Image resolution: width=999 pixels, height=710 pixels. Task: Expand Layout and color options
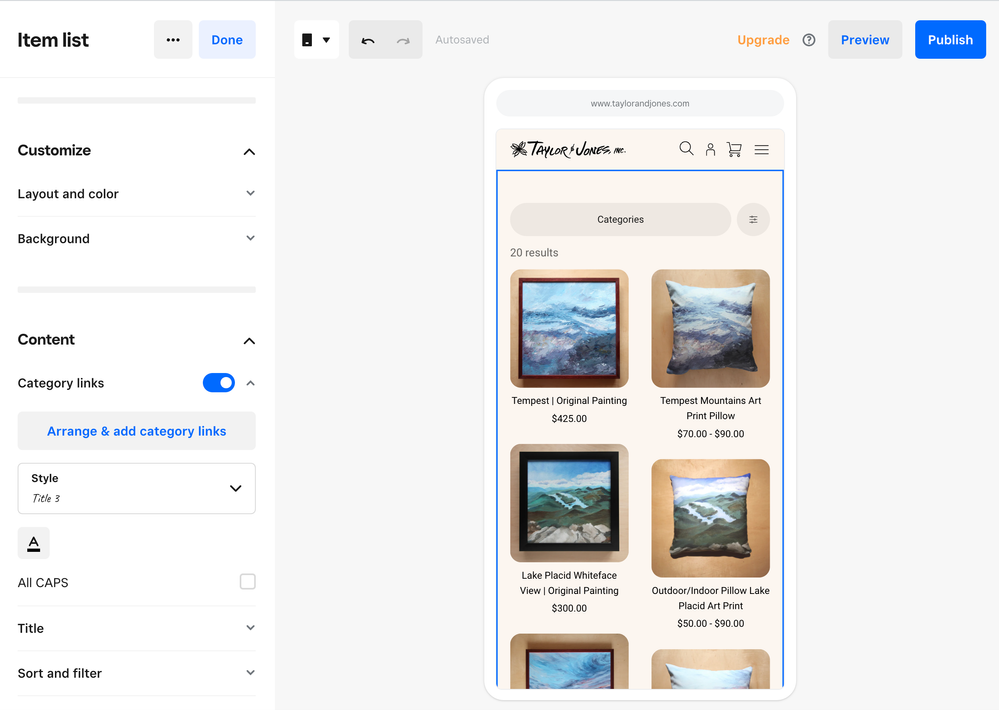[x=136, y=194]
